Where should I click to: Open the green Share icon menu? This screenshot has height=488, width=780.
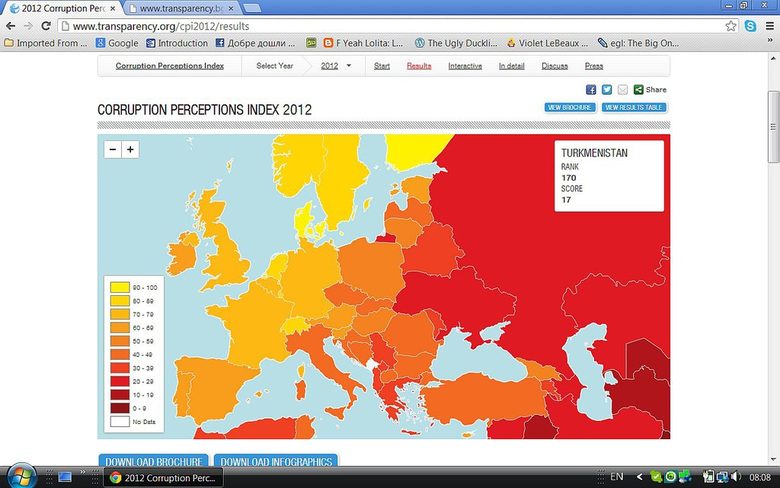click(638, 90)
